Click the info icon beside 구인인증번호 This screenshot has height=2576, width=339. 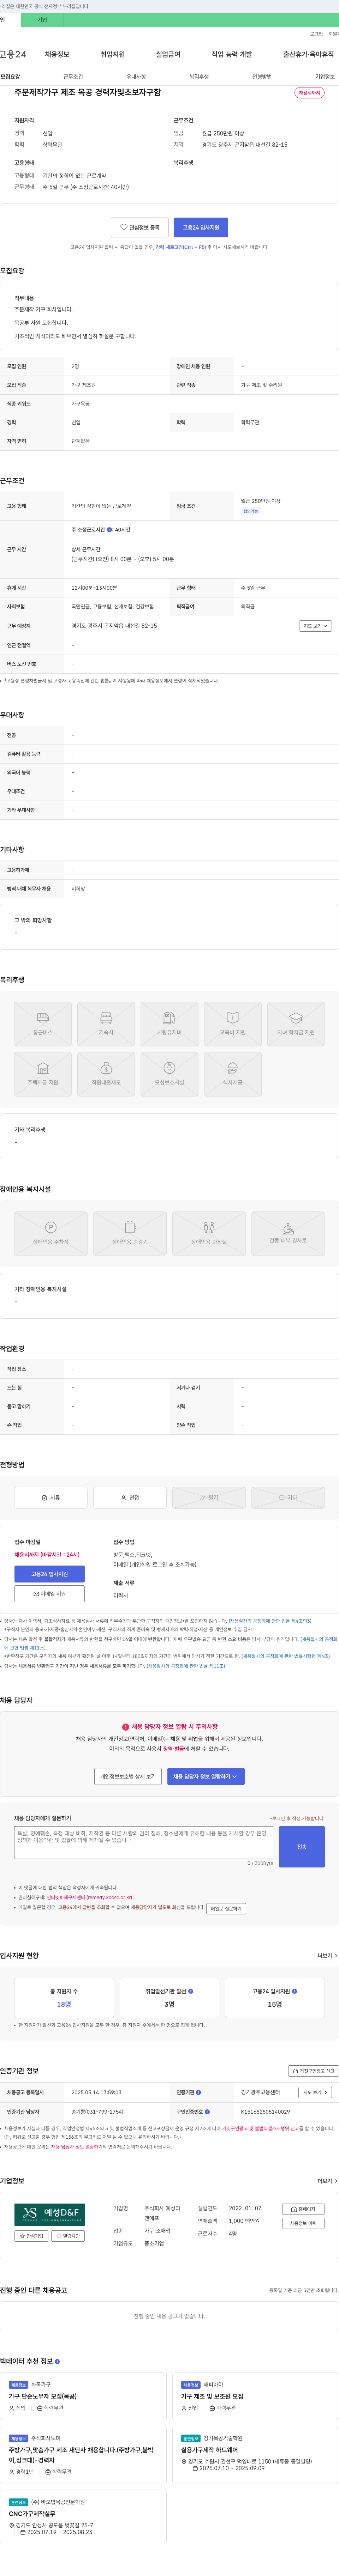pos(207,2111)
